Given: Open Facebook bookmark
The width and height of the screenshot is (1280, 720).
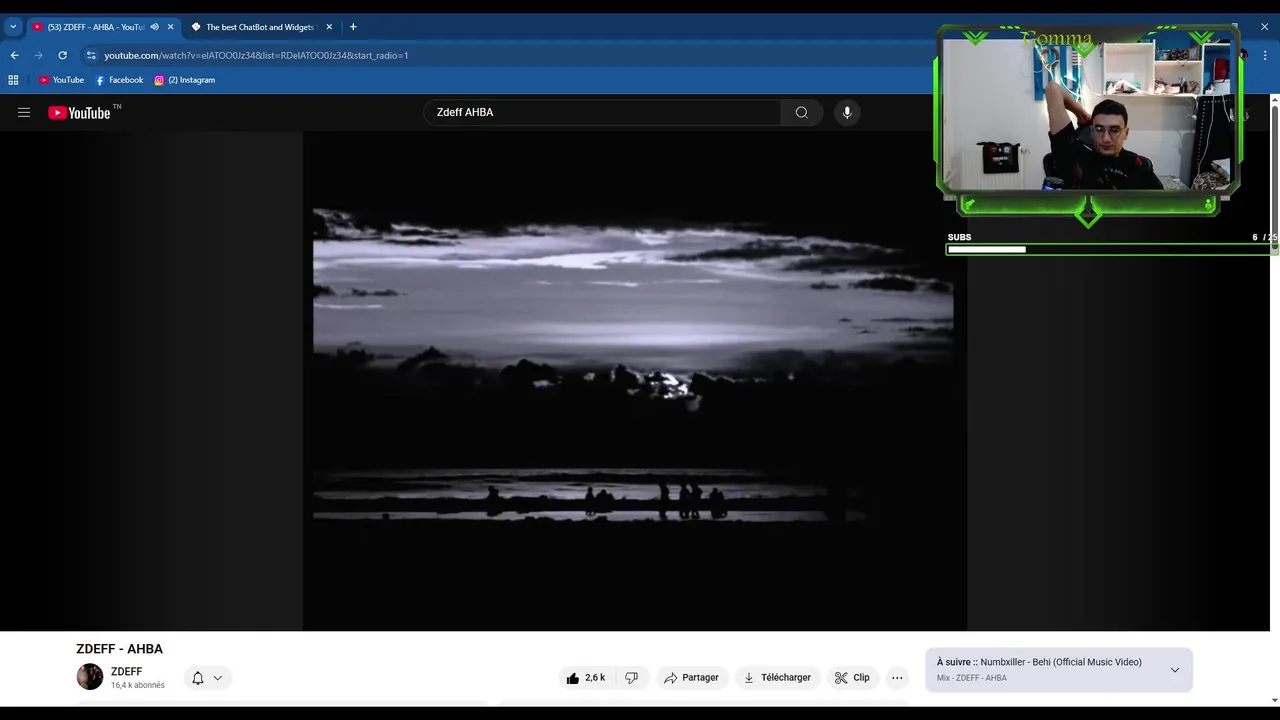Looking at the screenshot, I should (119, 80).
